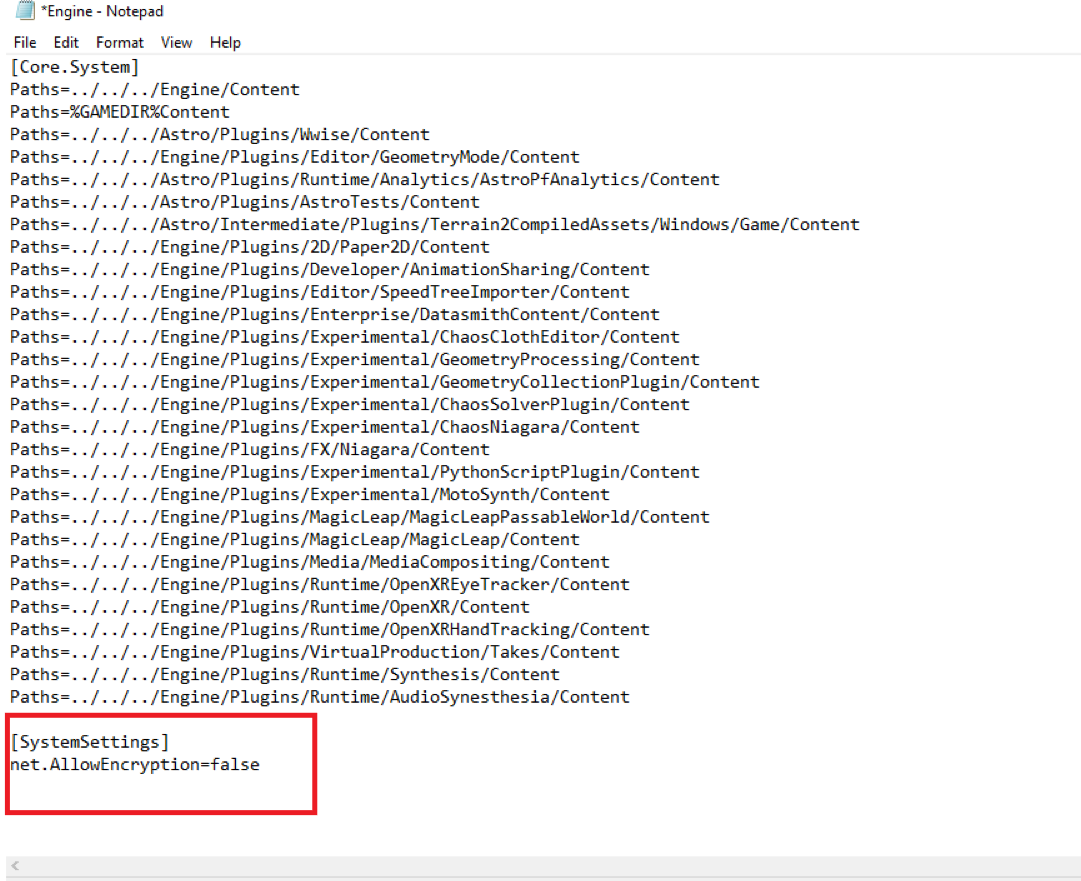This screenshot has width=1081, height=881.
Task: Click the horizontal scrollbar's left arrow
Action: coord(16,867)
